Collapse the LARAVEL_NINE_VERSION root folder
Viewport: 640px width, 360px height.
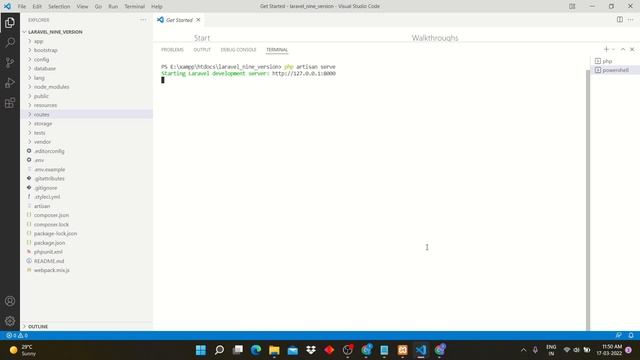pyautogui.click(x=87, y=32)
